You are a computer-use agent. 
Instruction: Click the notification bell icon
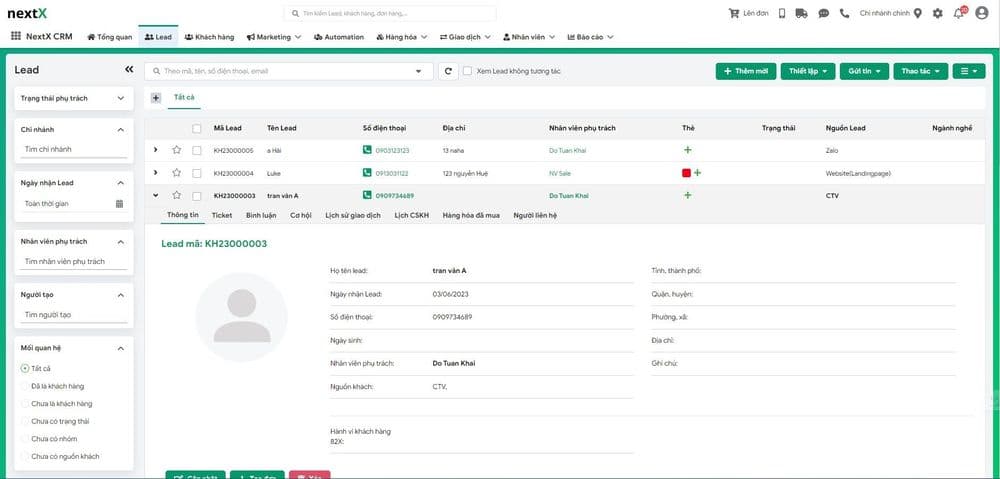[x=958, y=13]
